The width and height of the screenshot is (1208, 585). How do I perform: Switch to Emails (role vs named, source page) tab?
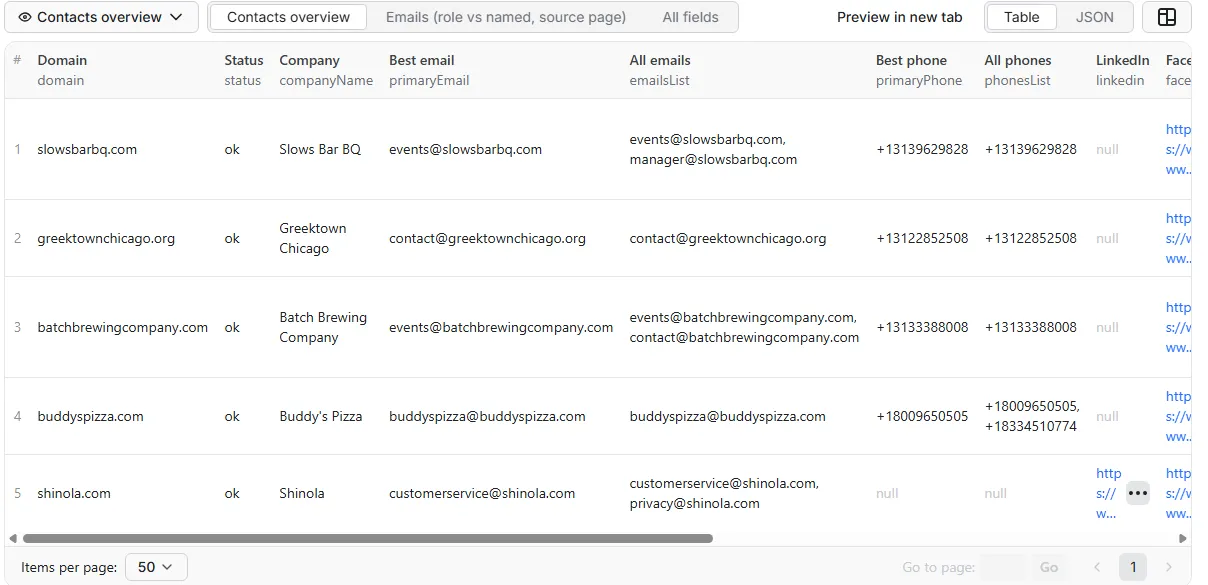click(x=506, y=17)
